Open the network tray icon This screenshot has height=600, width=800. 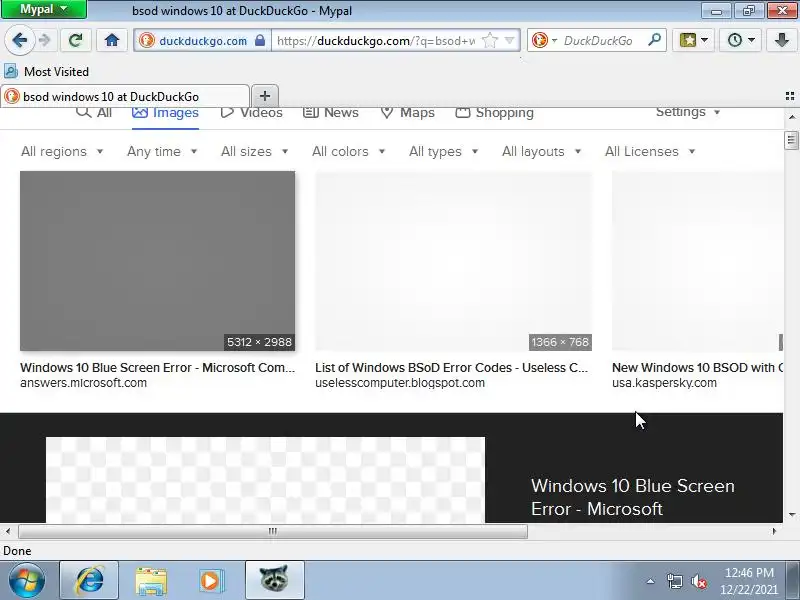(x=674, y=581)
